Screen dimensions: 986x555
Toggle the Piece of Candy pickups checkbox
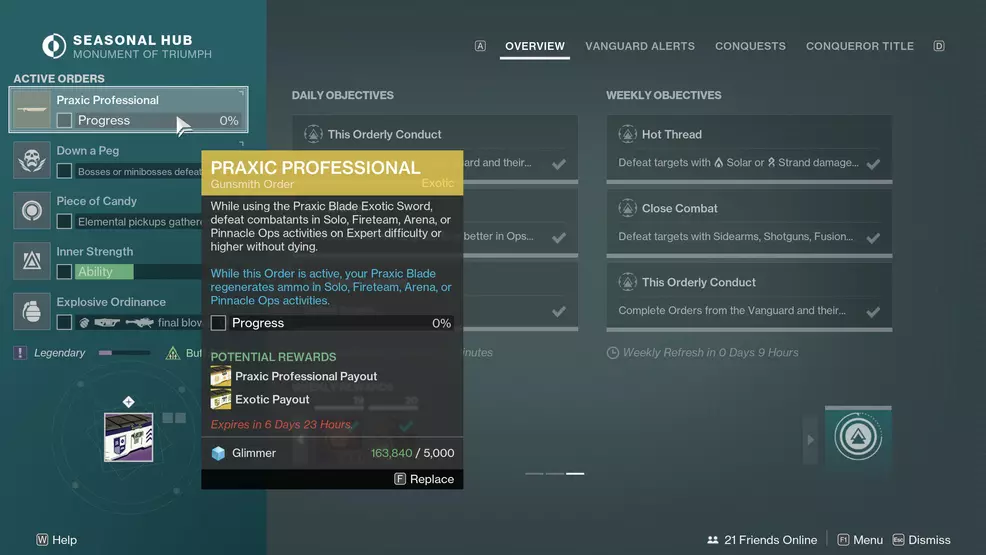64,221
